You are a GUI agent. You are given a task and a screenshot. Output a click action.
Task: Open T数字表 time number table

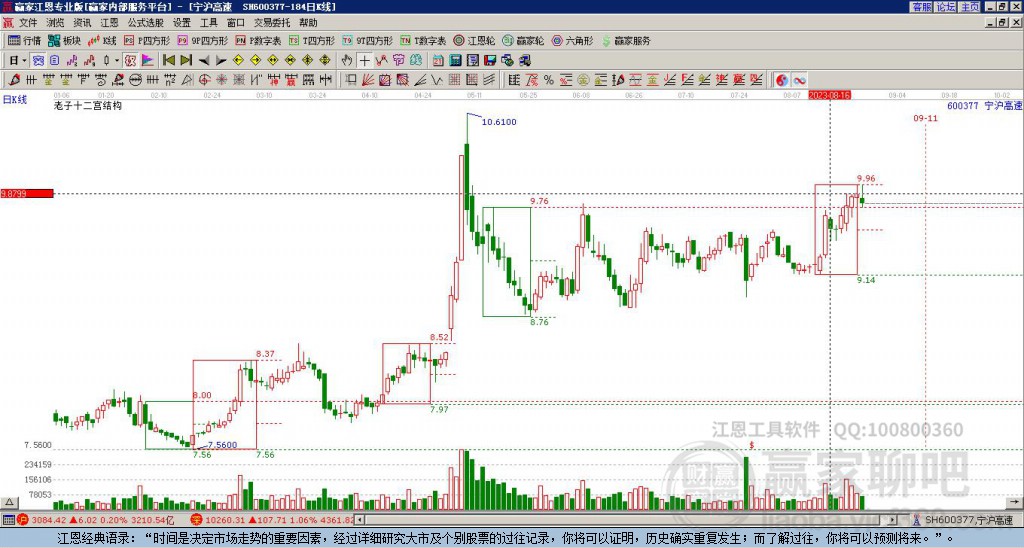pos(423,40)
